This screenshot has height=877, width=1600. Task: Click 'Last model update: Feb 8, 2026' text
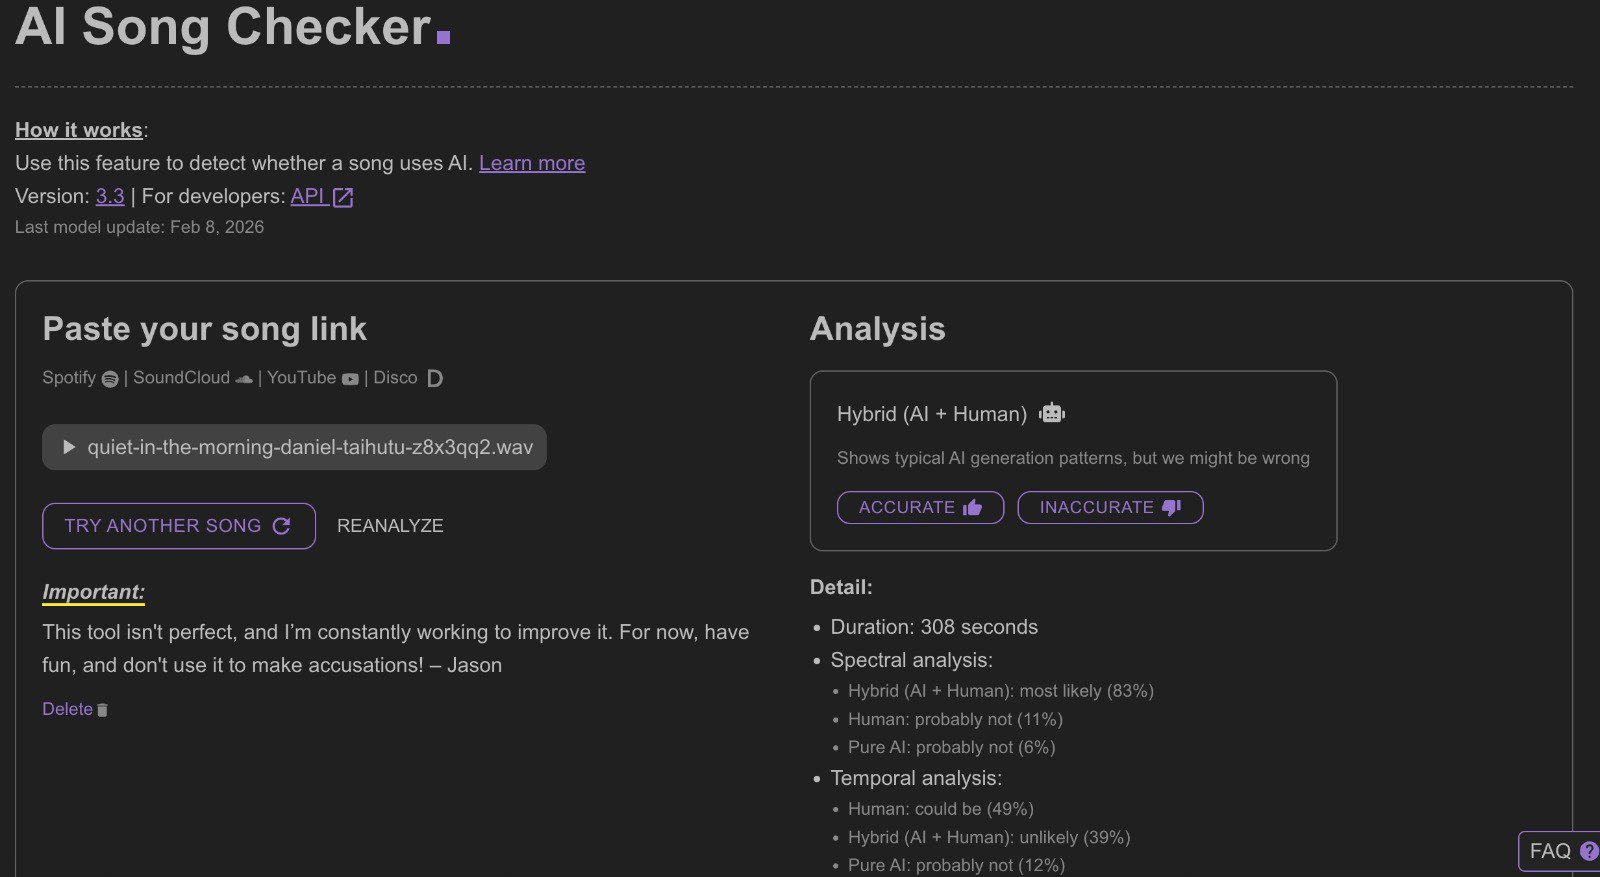[140, 227]
